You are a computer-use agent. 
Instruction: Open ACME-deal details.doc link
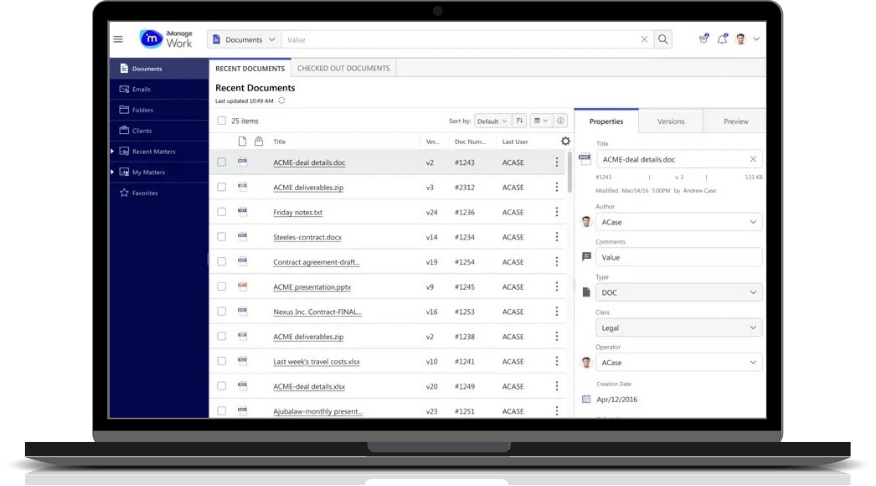click(309, 163)
